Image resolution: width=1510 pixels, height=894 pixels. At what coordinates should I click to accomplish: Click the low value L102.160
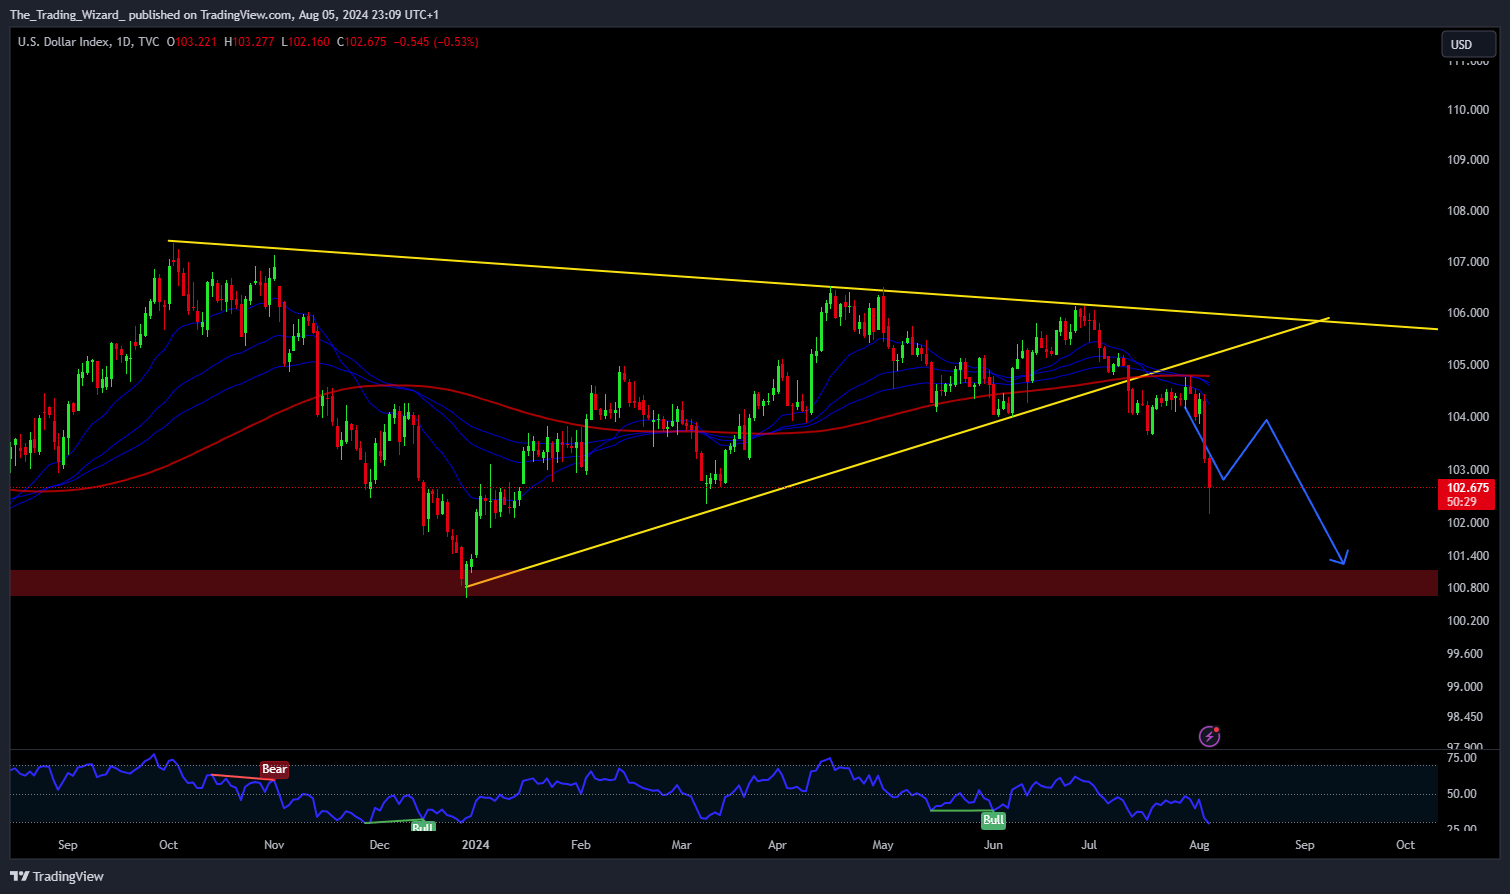pos(305,42)
